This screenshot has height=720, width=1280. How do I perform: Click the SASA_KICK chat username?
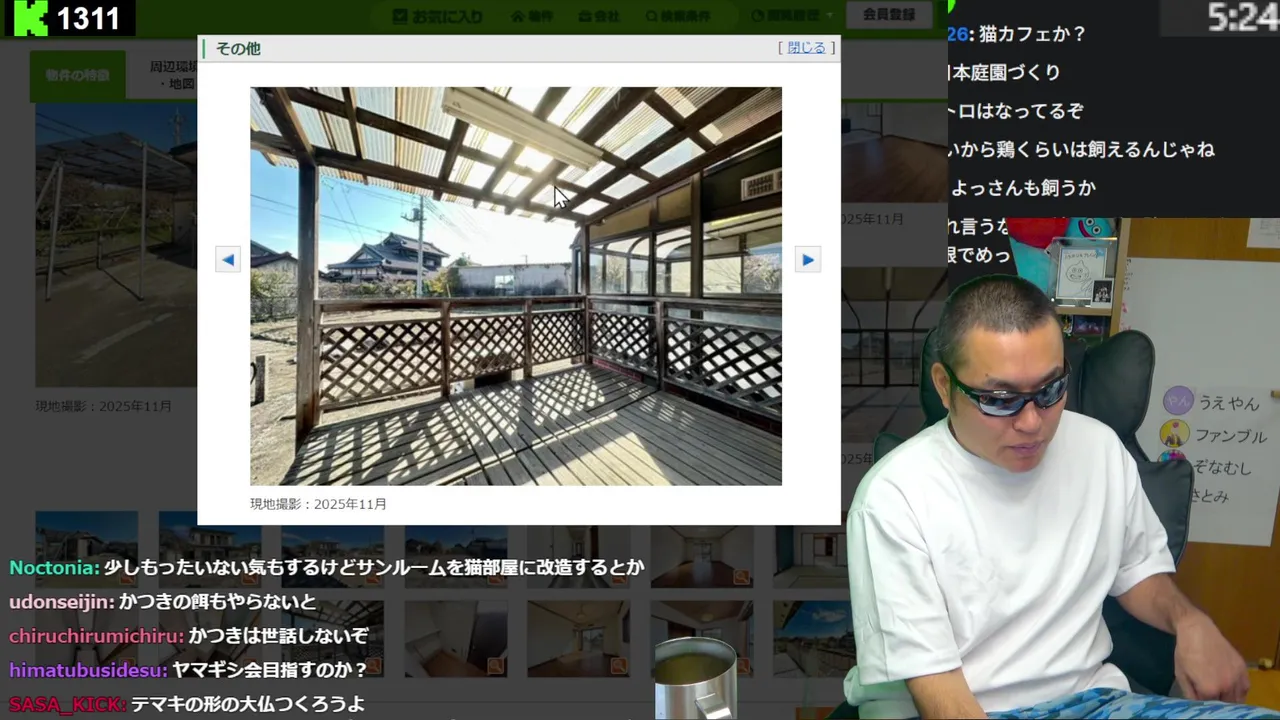pos(67,704)
